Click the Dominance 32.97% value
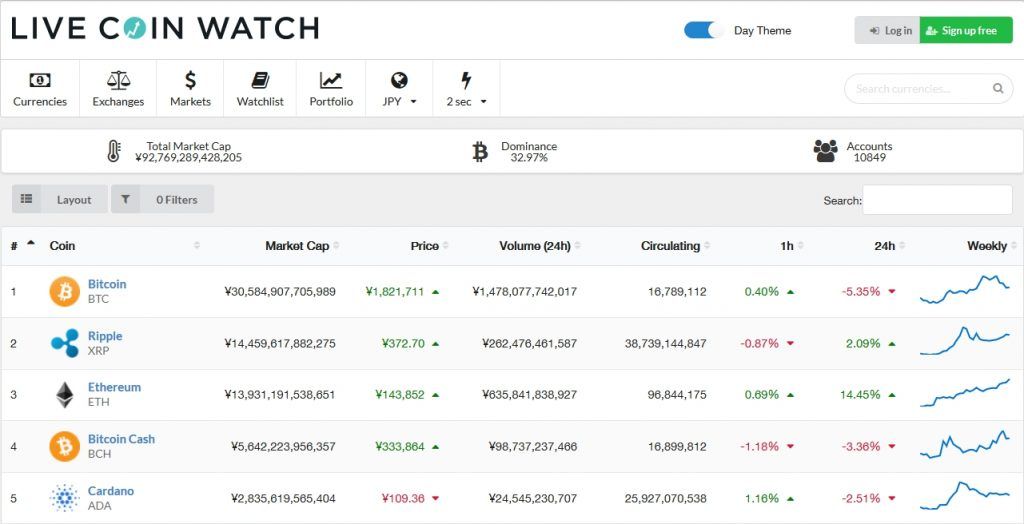 pos(529,157)
